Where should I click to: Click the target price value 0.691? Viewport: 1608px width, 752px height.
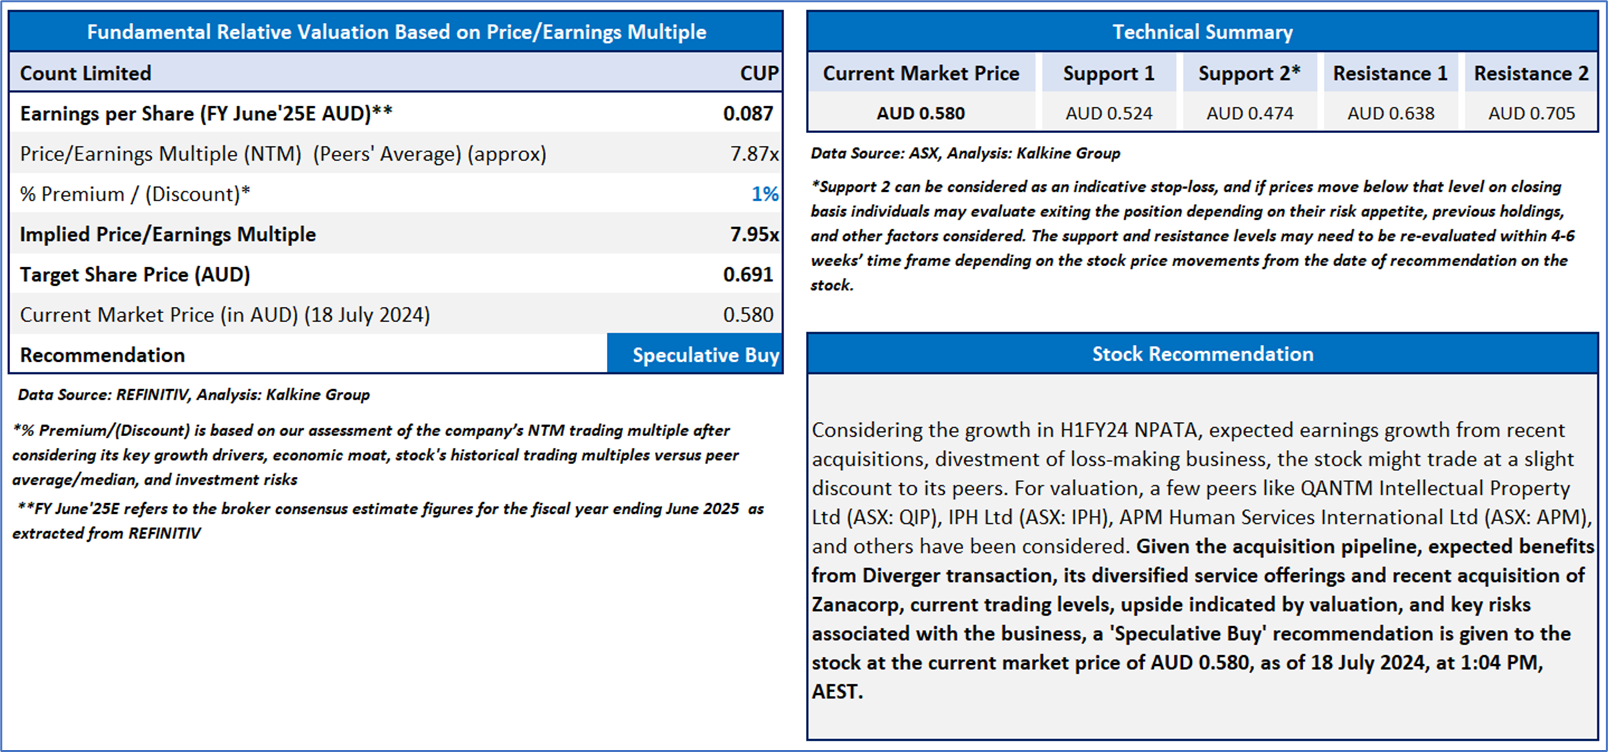tap(748, 274)
